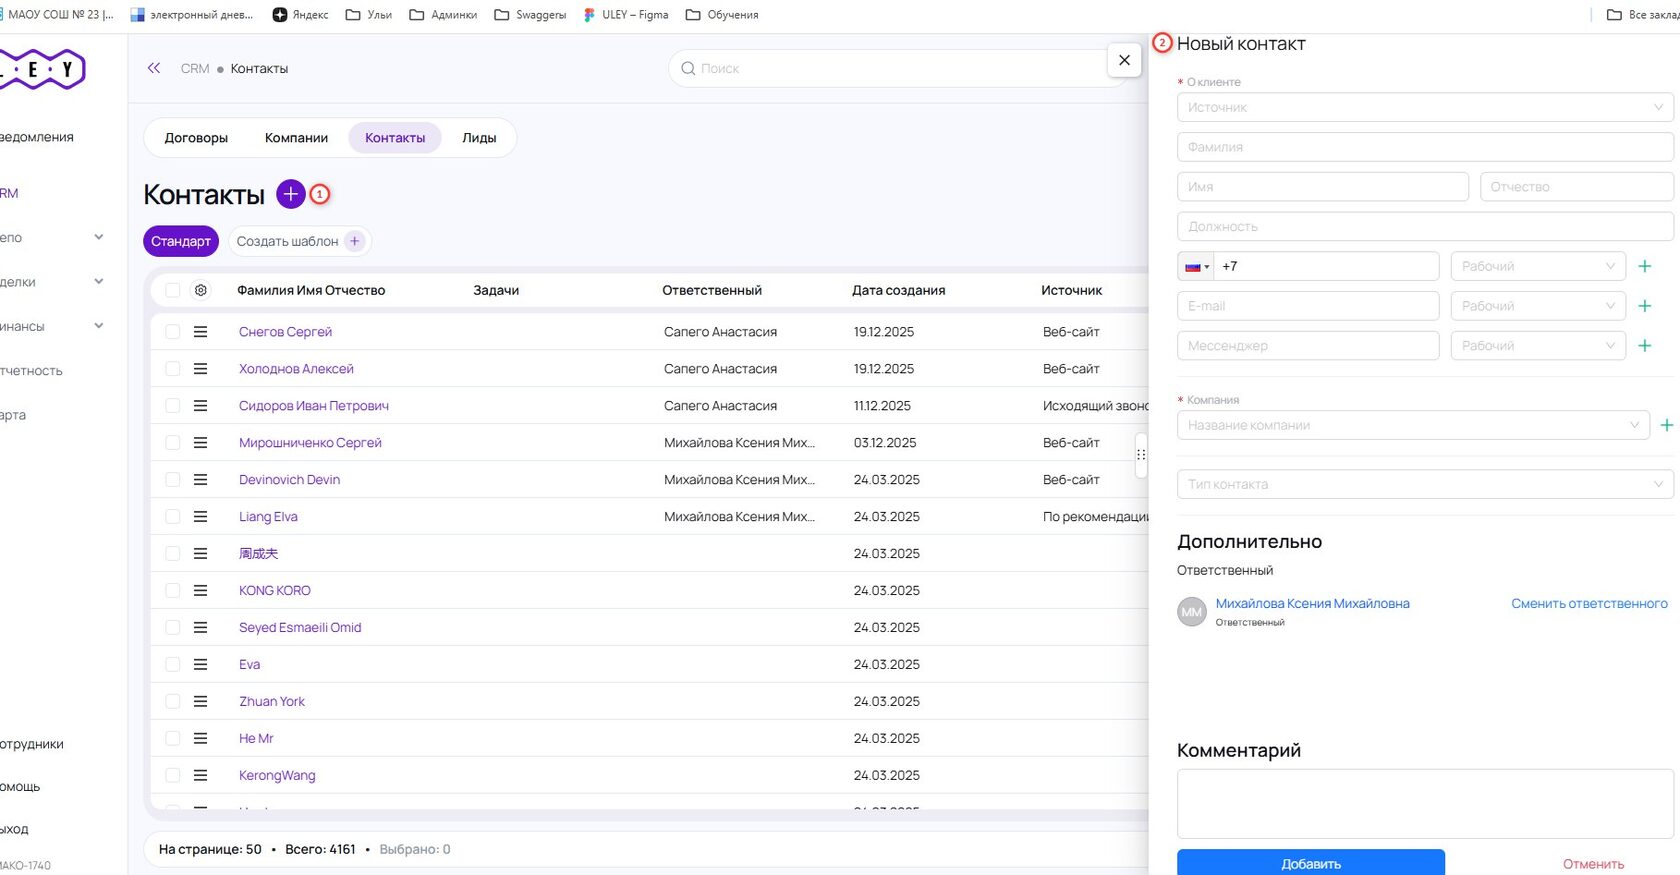Check the box for Снегов Сергей
This screenshot has height=875, width=1680.
click(x=173, y=332)
